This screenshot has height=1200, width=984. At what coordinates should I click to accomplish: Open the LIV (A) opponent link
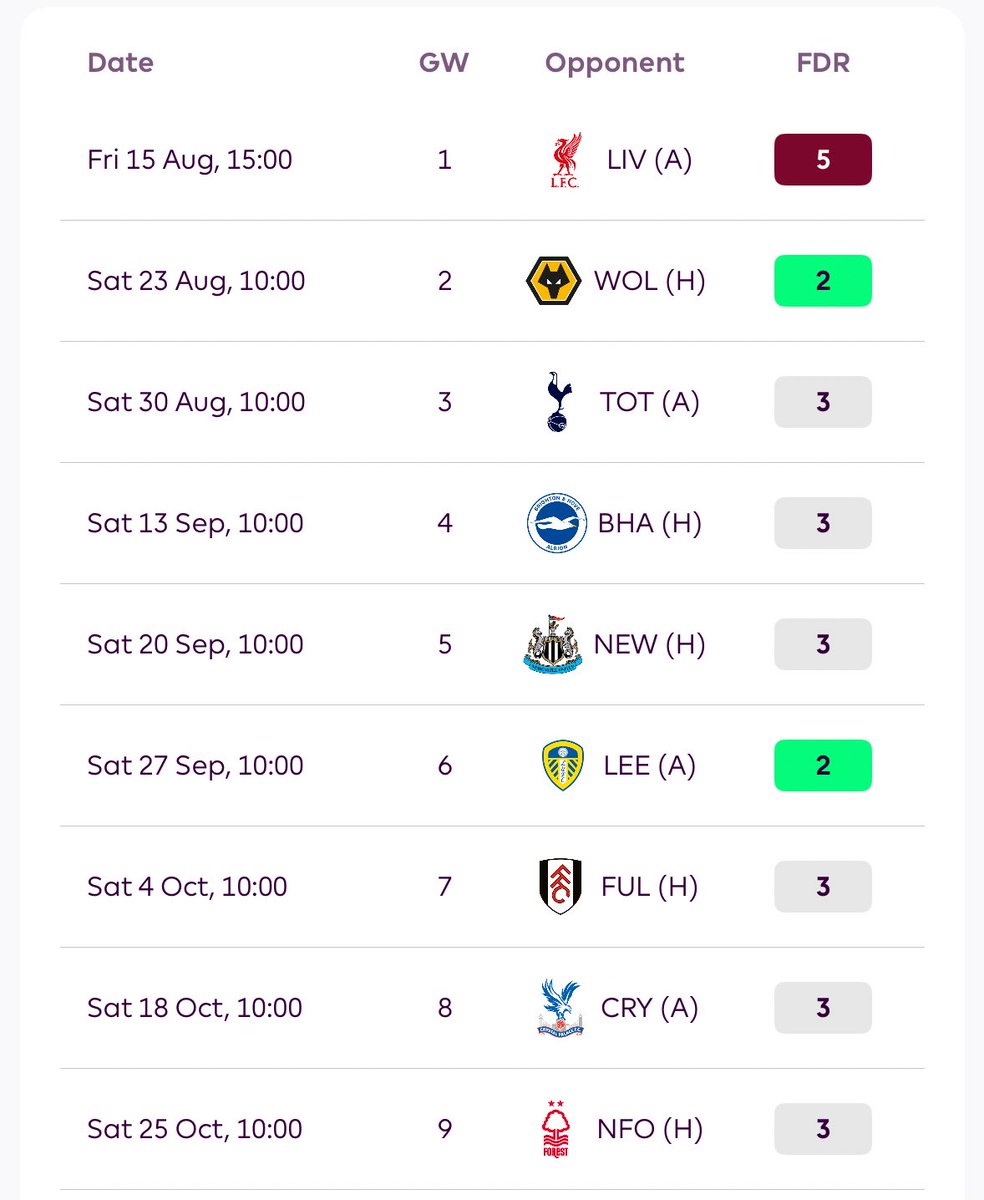[x=649, y=160]
